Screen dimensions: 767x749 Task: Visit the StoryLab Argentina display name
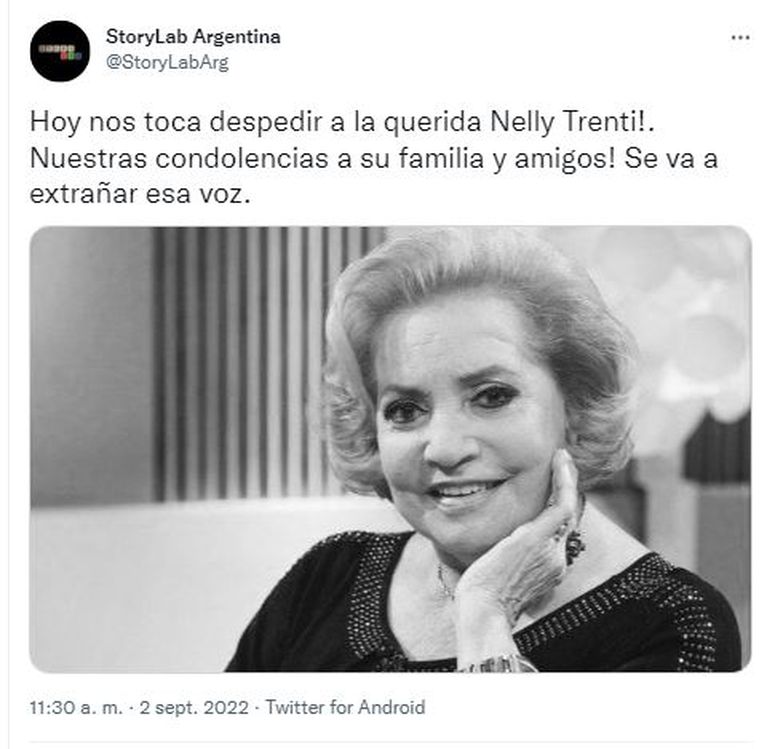[193, 36]
